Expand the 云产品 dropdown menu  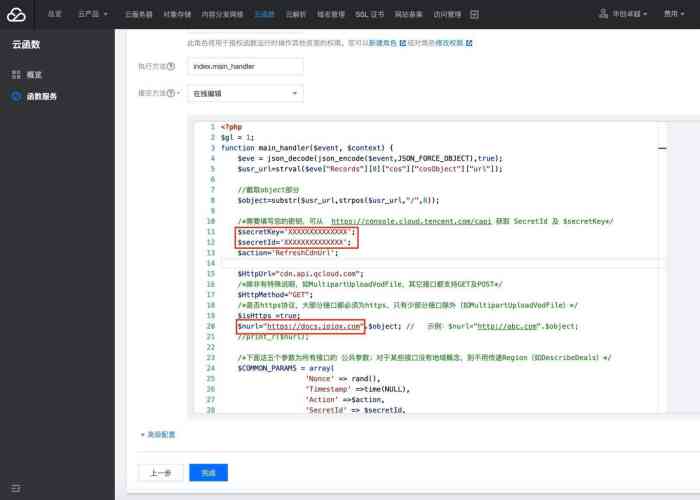[93, 14]
